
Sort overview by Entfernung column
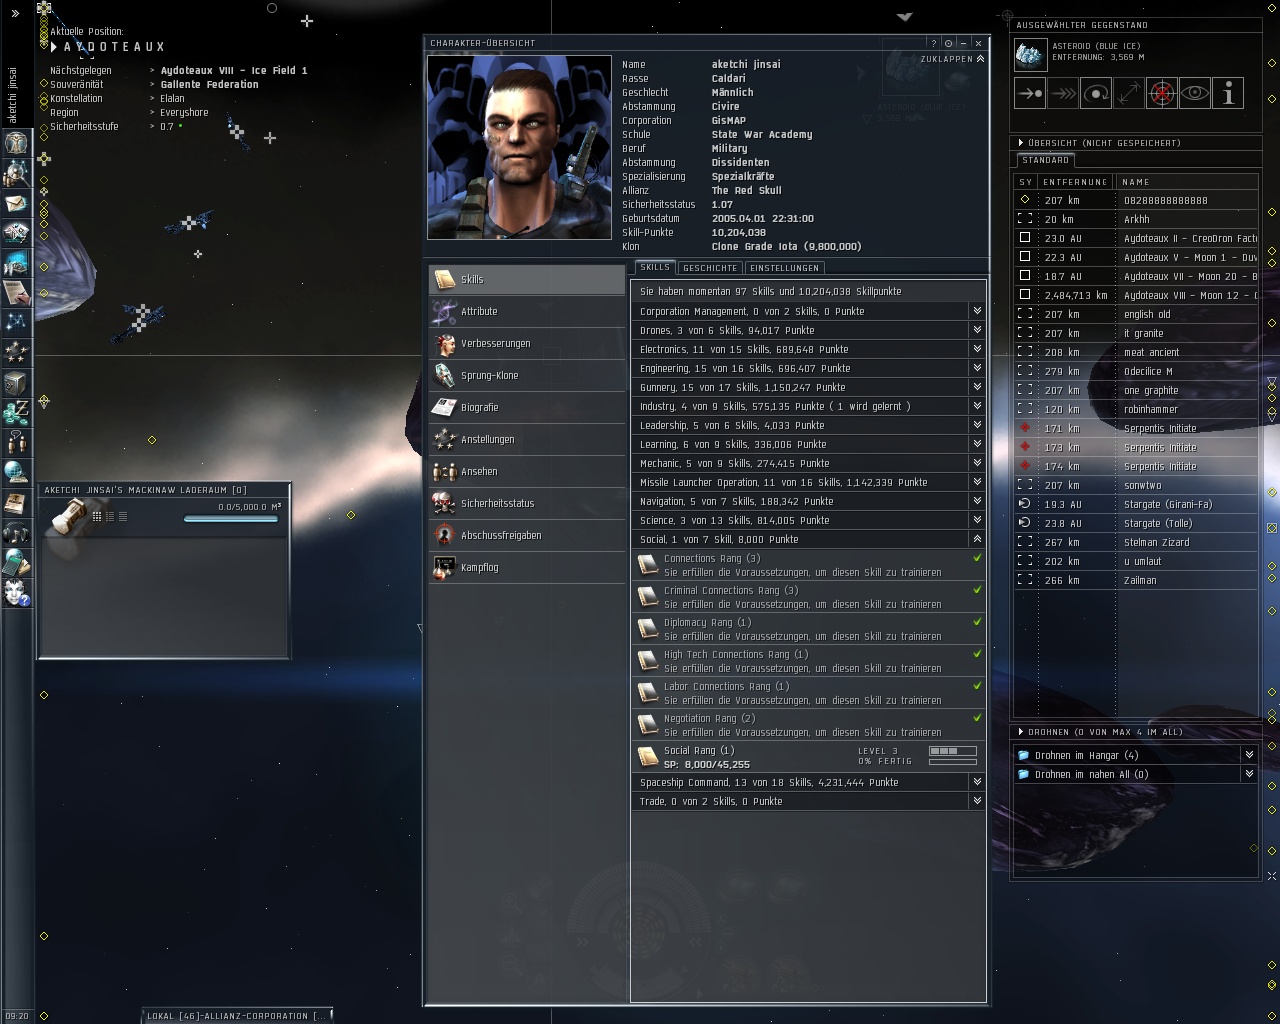pyautogui.click(x=1075, y=182)
